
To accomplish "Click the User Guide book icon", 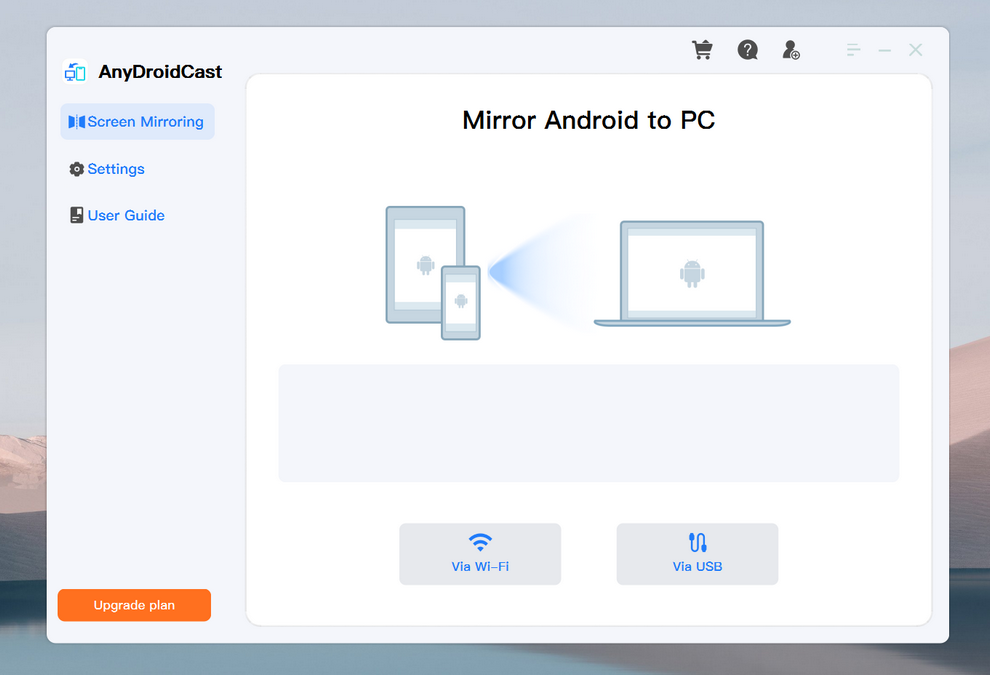I will 76,215.
